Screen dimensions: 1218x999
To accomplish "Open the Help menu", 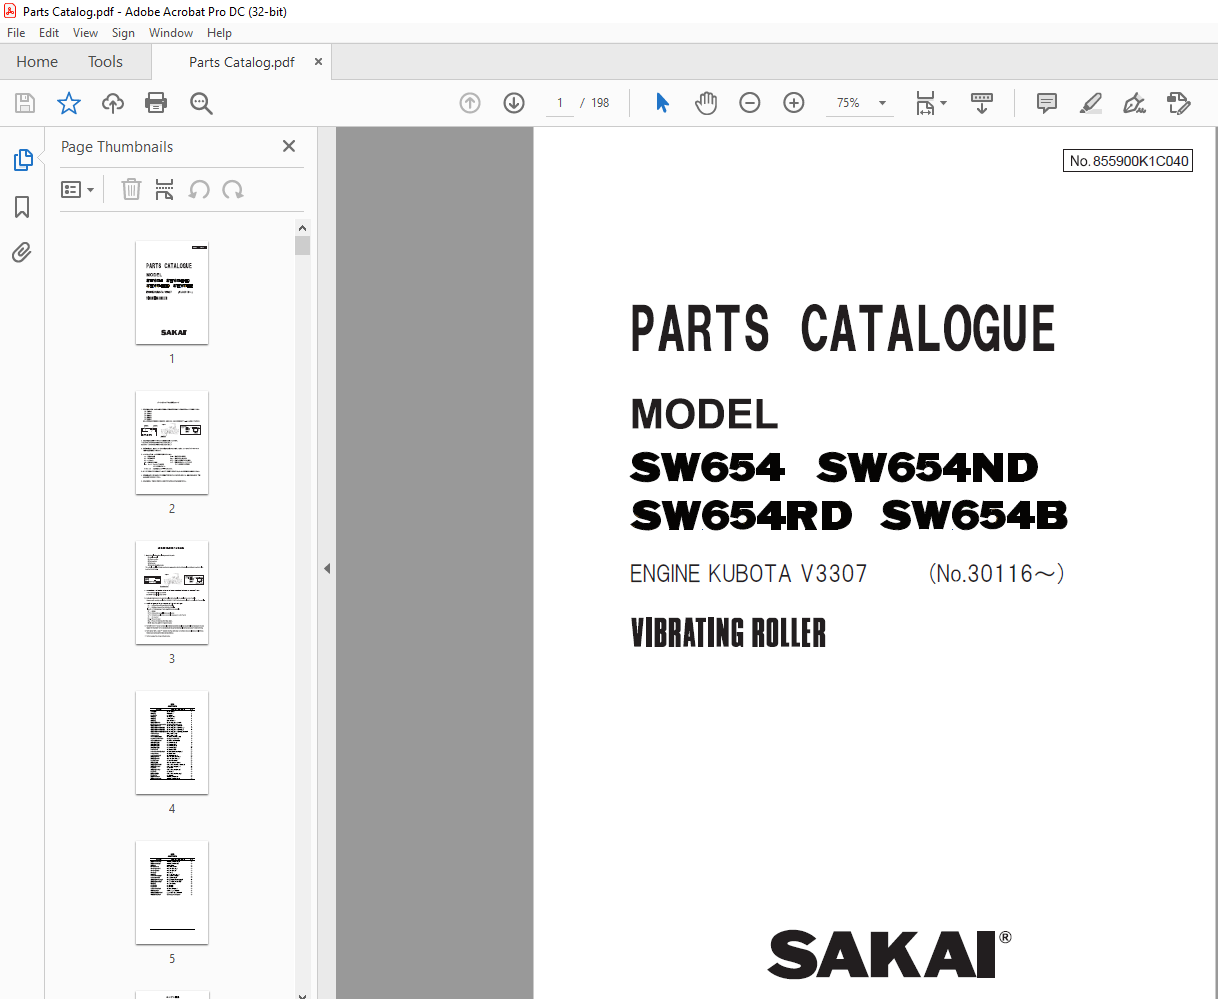I will pyautogui.click(x=219, y=33).
